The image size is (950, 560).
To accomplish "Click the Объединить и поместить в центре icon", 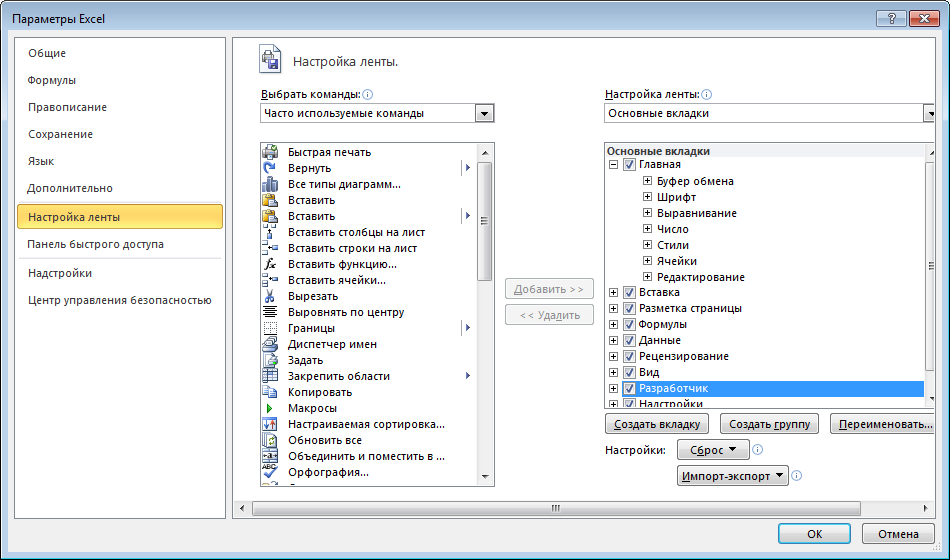I will tap(270, 456).
